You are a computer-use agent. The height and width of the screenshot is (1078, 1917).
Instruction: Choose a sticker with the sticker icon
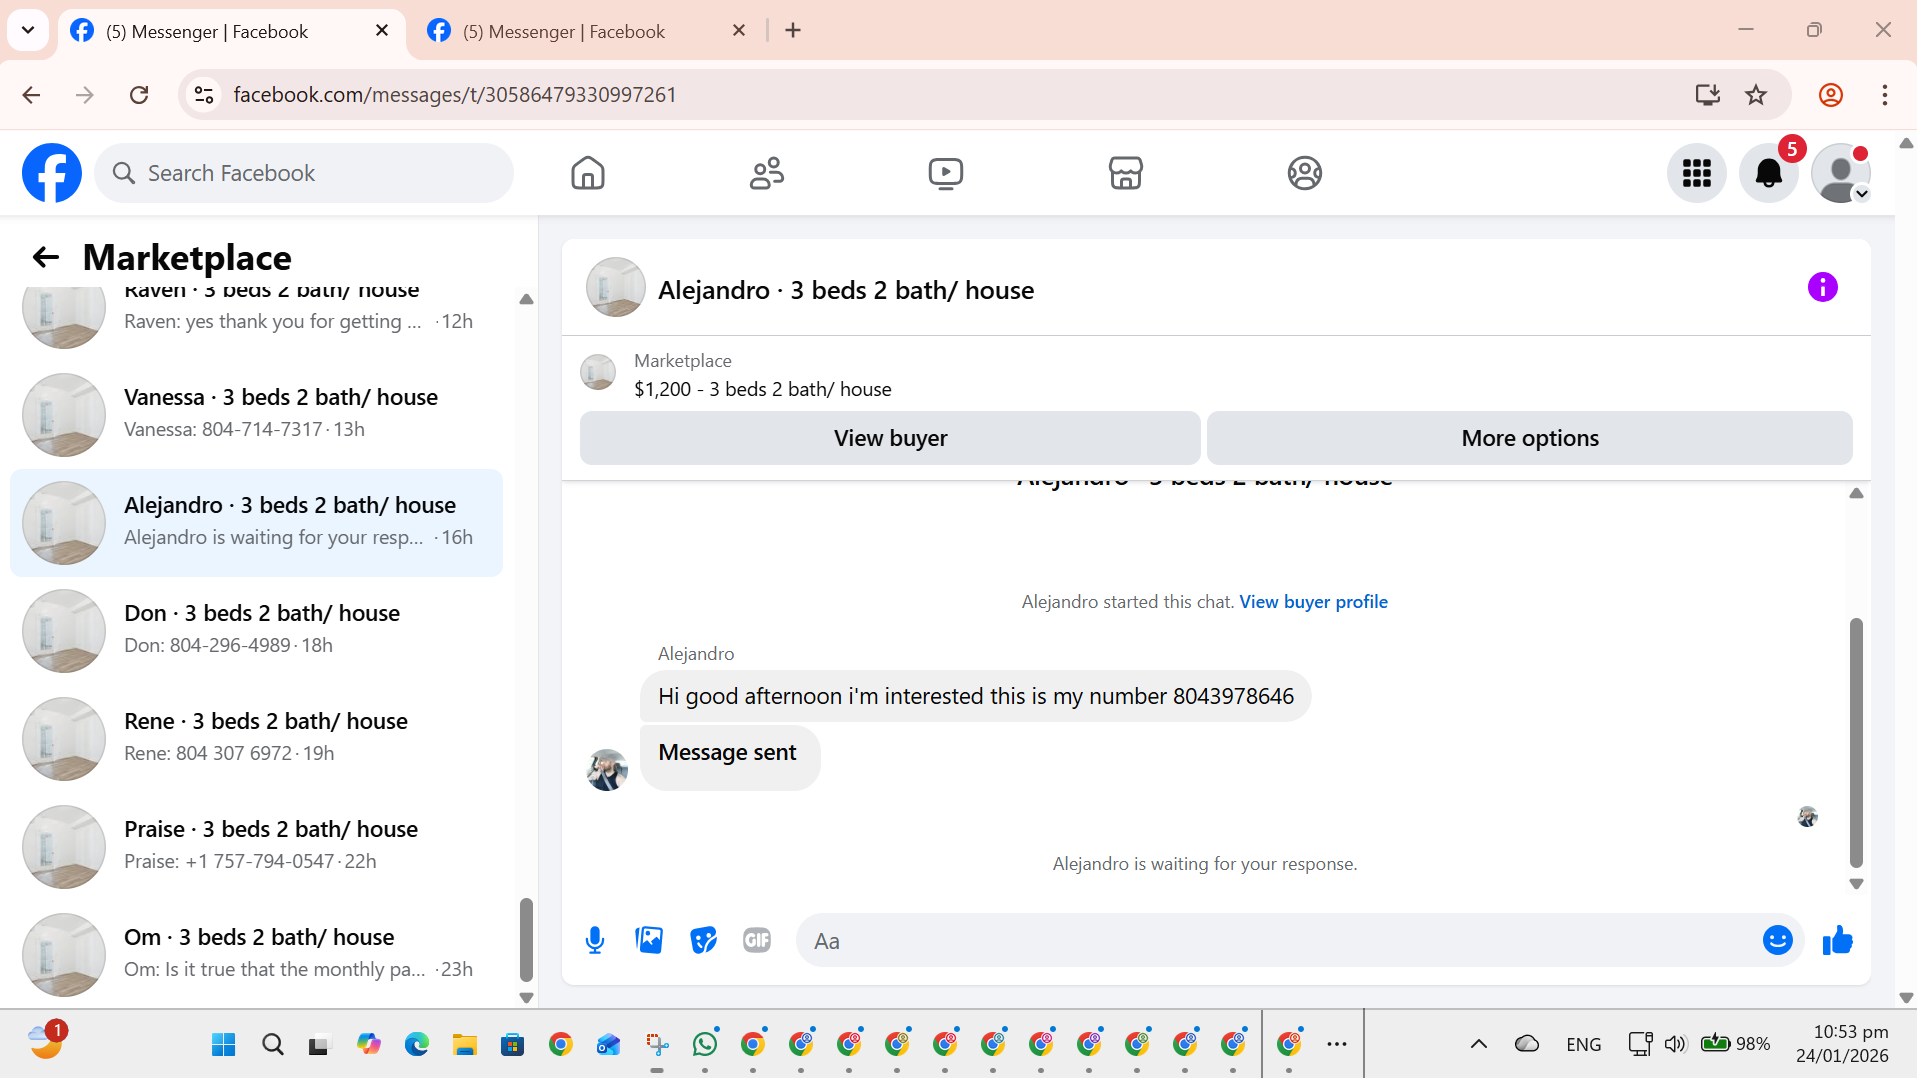pos(703,940)
